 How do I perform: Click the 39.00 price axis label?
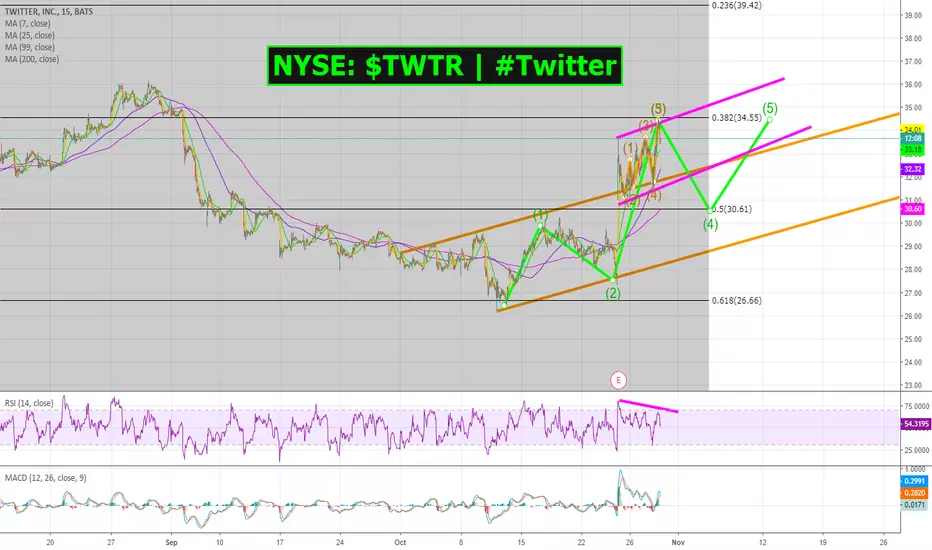(x=913, y=15)
